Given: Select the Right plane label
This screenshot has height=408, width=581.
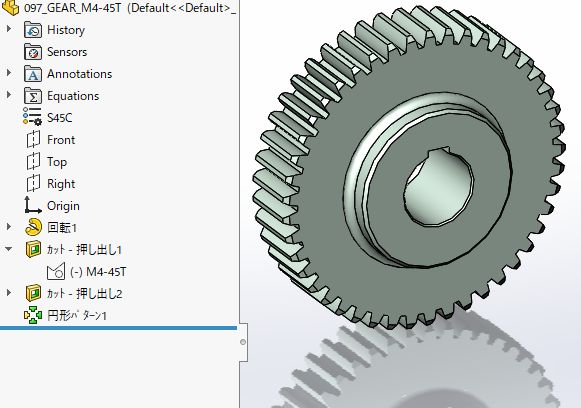Looking at the screenshot, I should pos(61,184).
